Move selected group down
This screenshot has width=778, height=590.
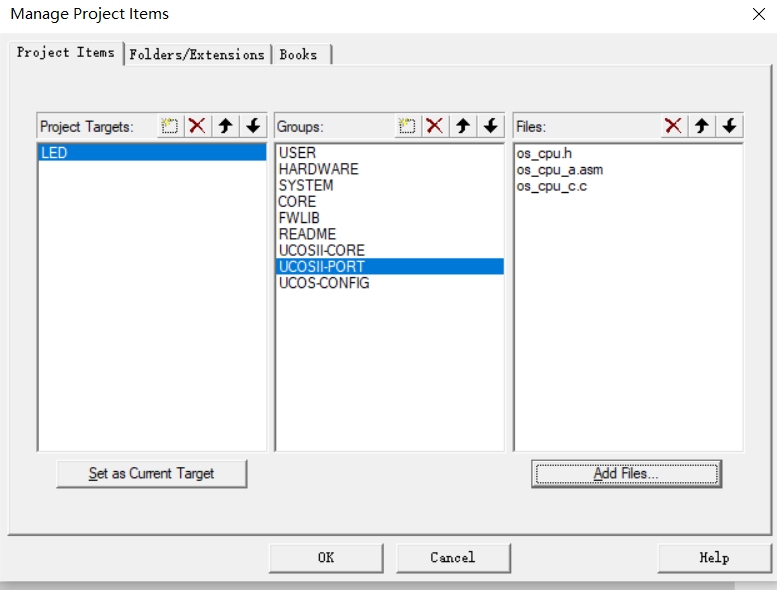(491, 126)
